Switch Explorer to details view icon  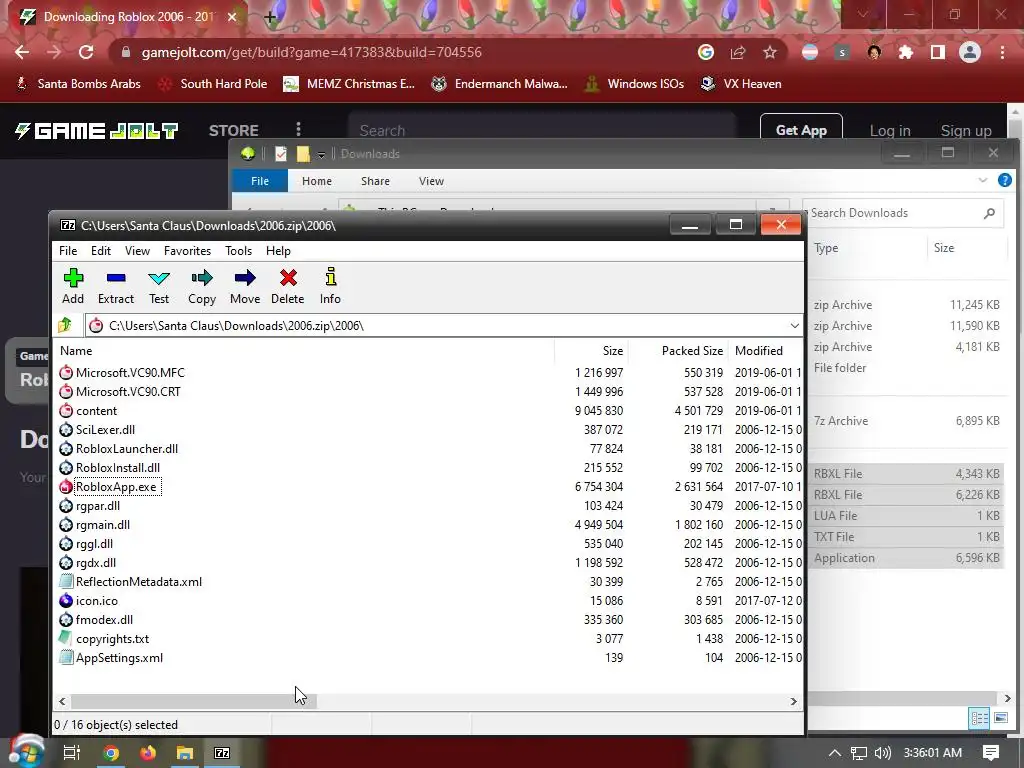[x=980, y=718]
